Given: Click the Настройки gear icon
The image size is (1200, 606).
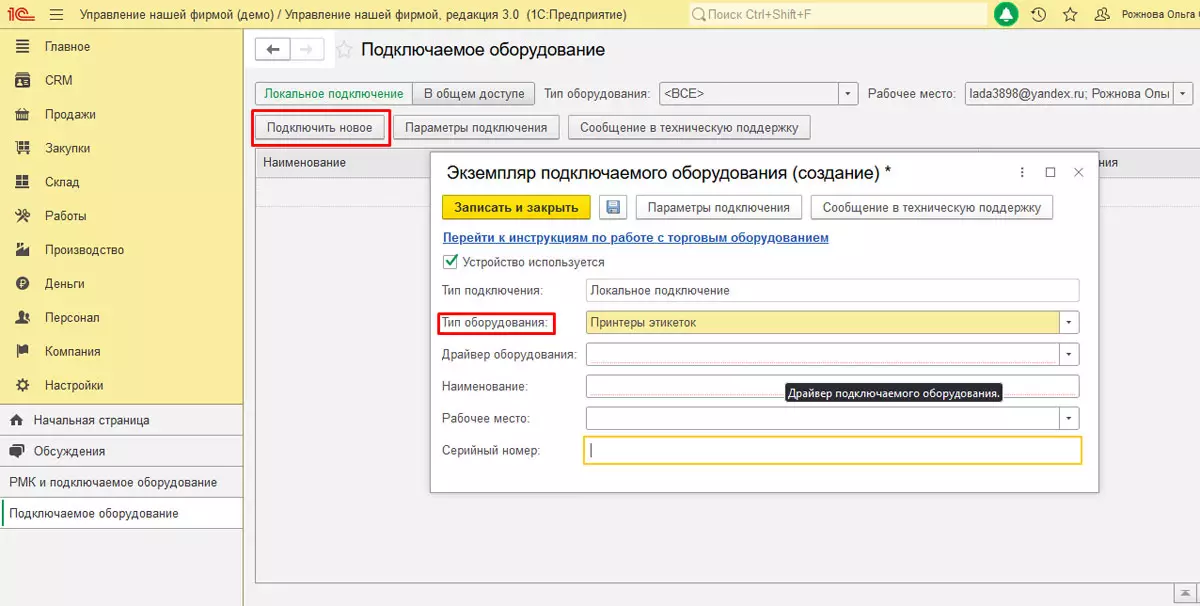Looking at the screenshot, I should coord(23,385).
